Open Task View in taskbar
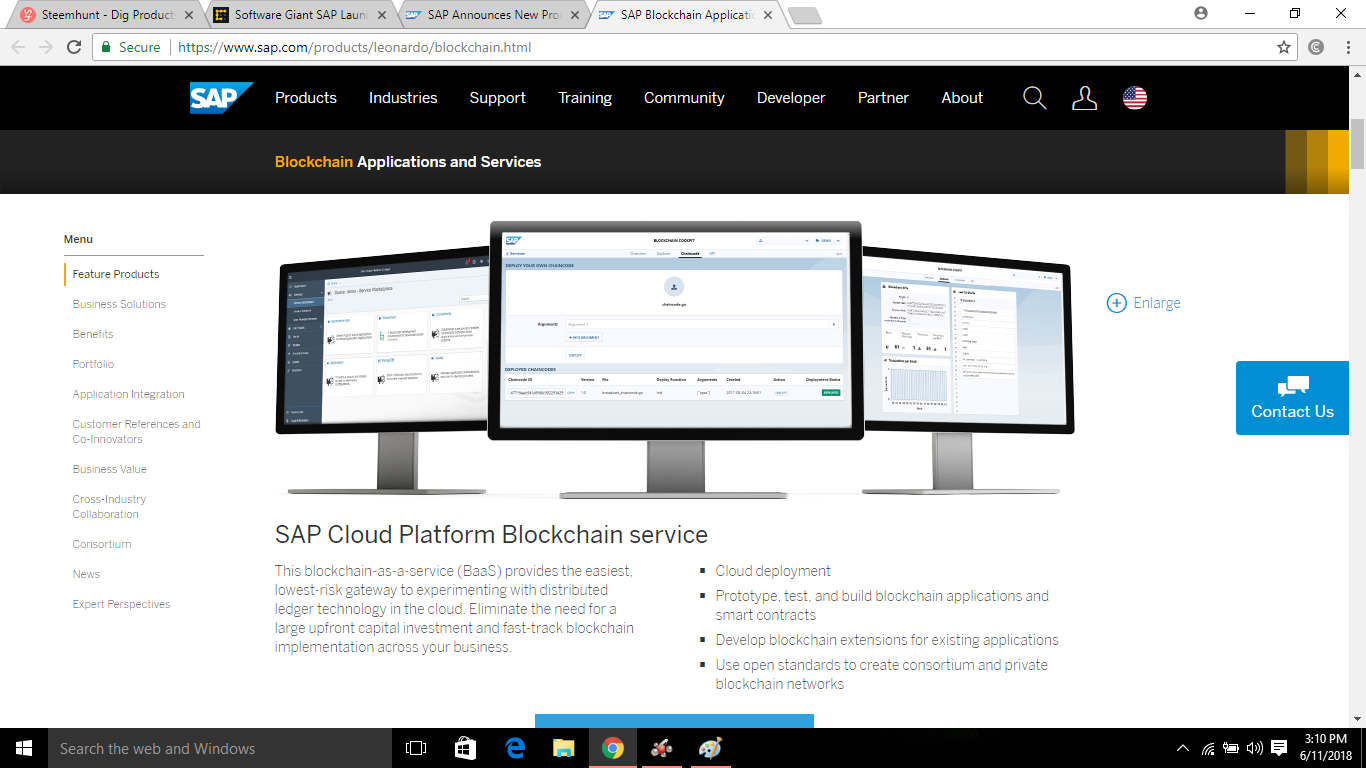The width and height of the screenshot is (1366, 768). point(416,748)
